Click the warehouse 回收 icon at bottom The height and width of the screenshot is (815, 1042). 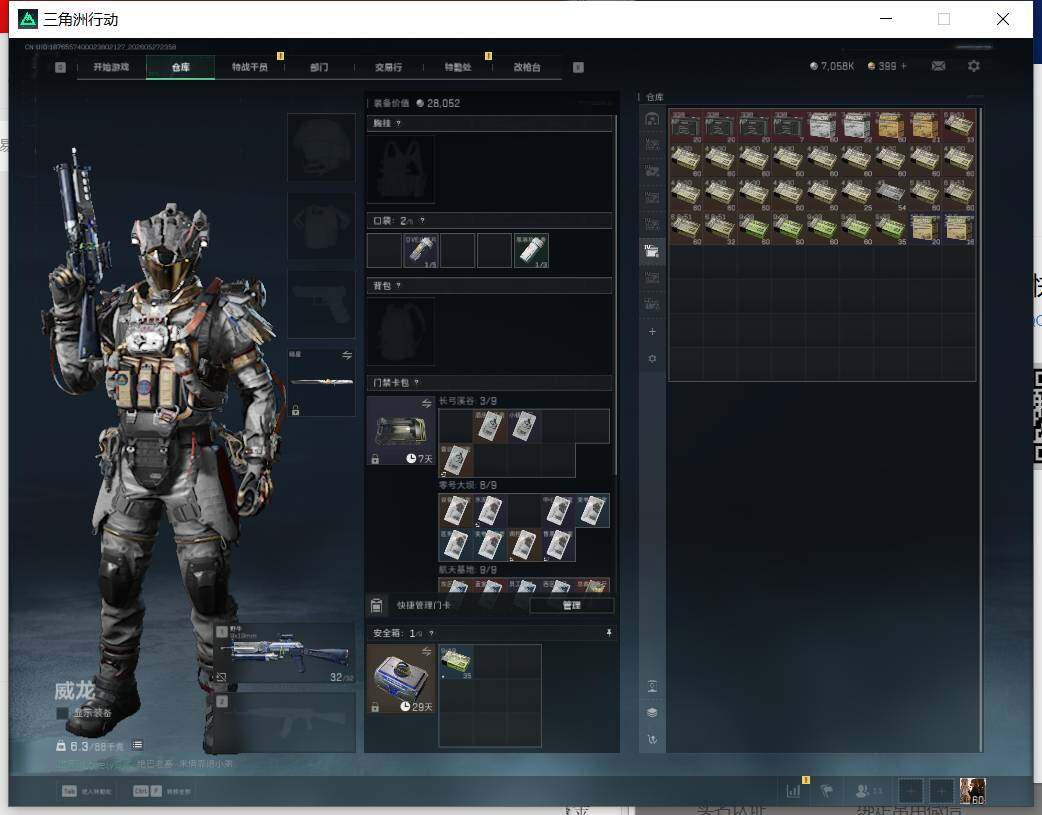point(653,739)
